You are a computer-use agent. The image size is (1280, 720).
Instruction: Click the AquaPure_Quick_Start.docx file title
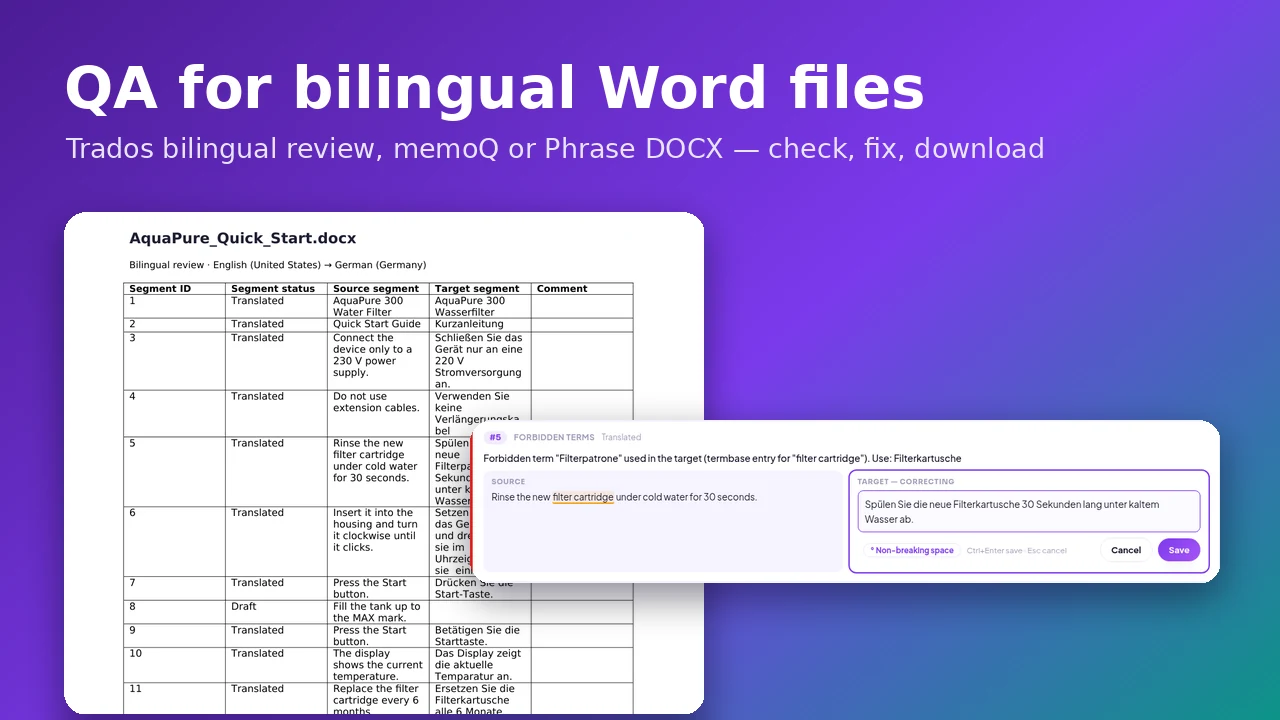point(243,238)
